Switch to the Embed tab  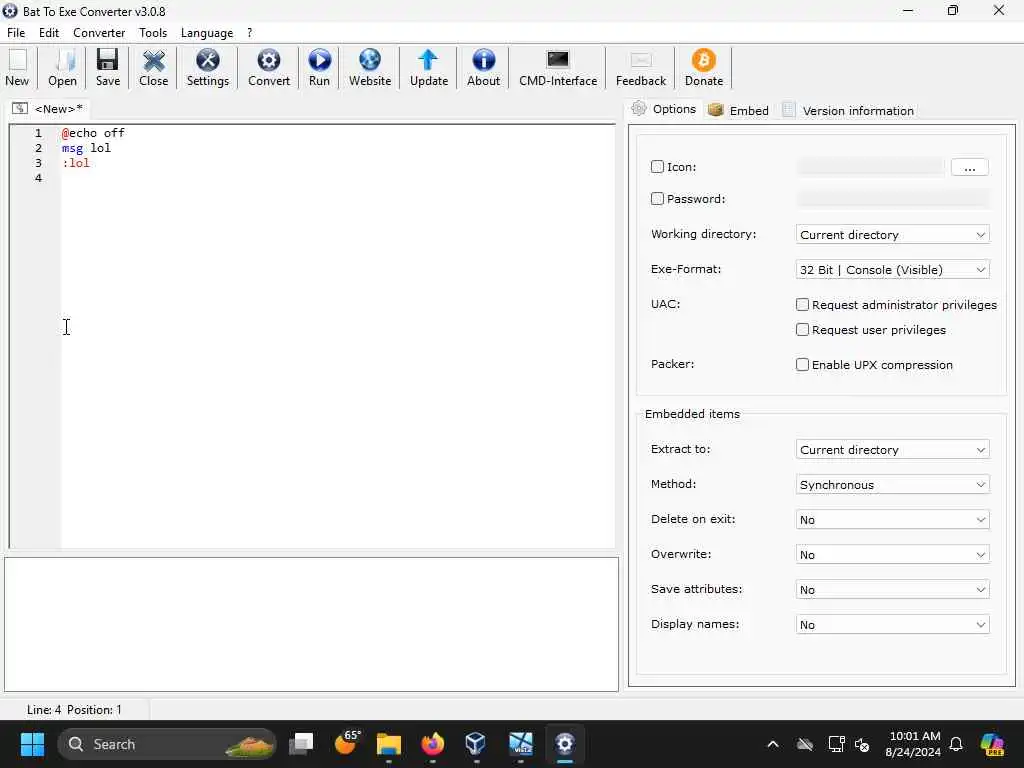pos(739,110)
